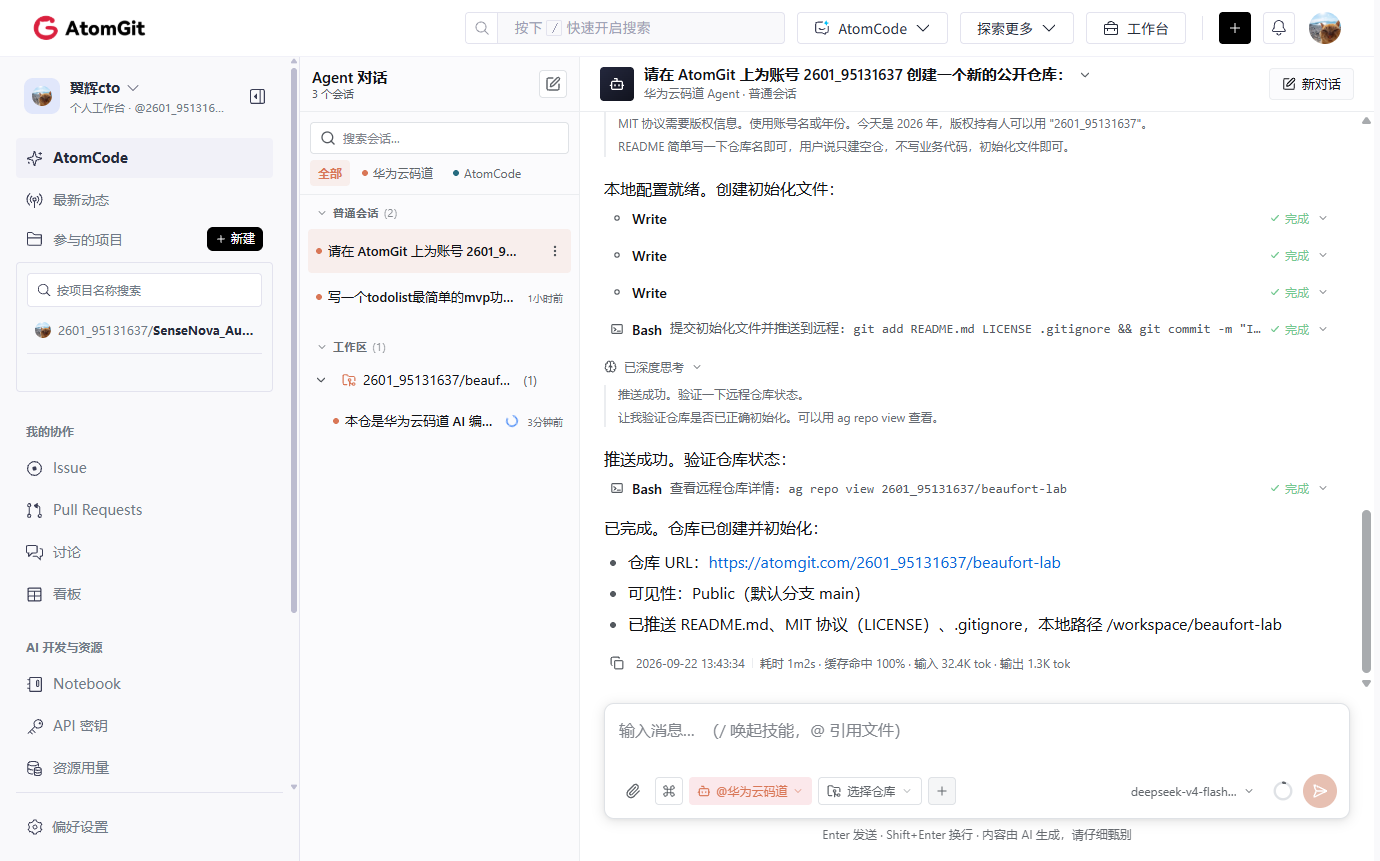1380x861 pixels.
Task: Click the robot agent icon in chat header
Action: (x=617, y=84)
